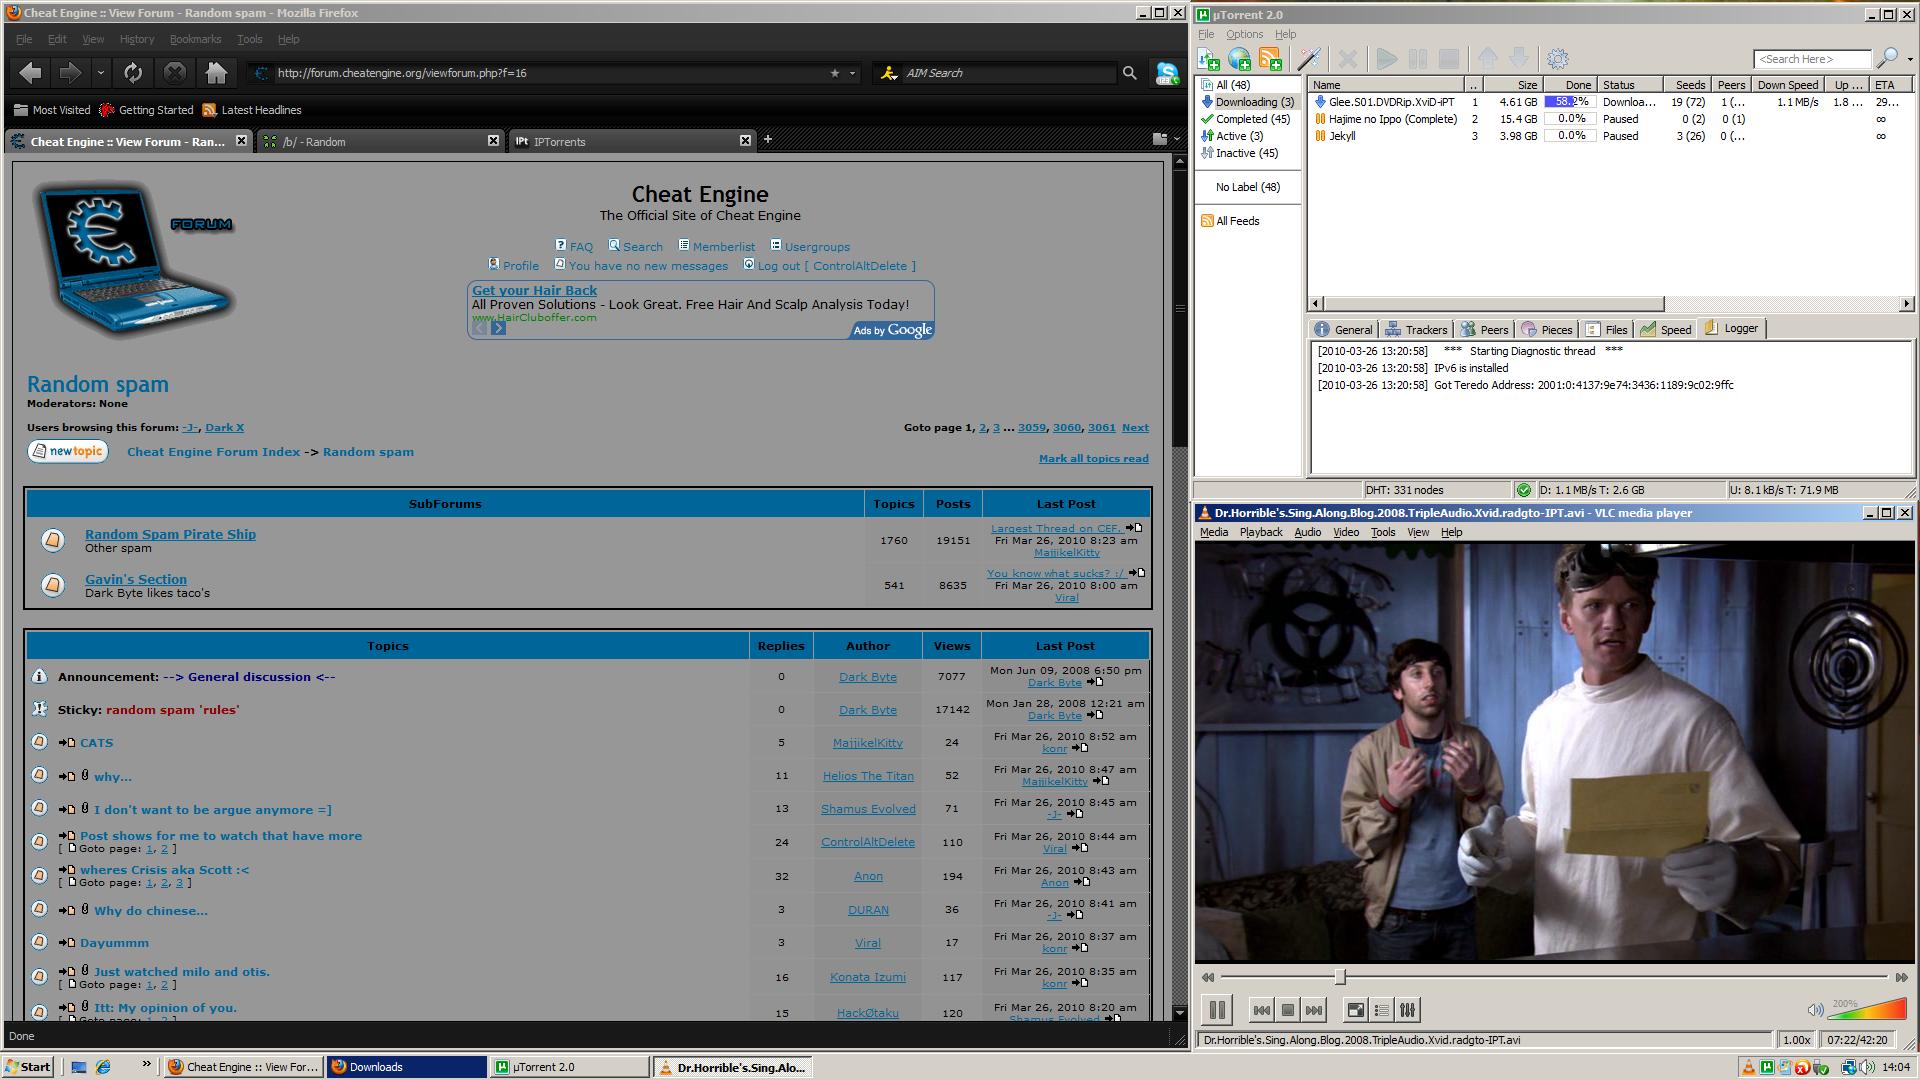Toggle fullscreen mode in VLC
This screenshot has width=1920, height=1080.
coord(1355,1010)
